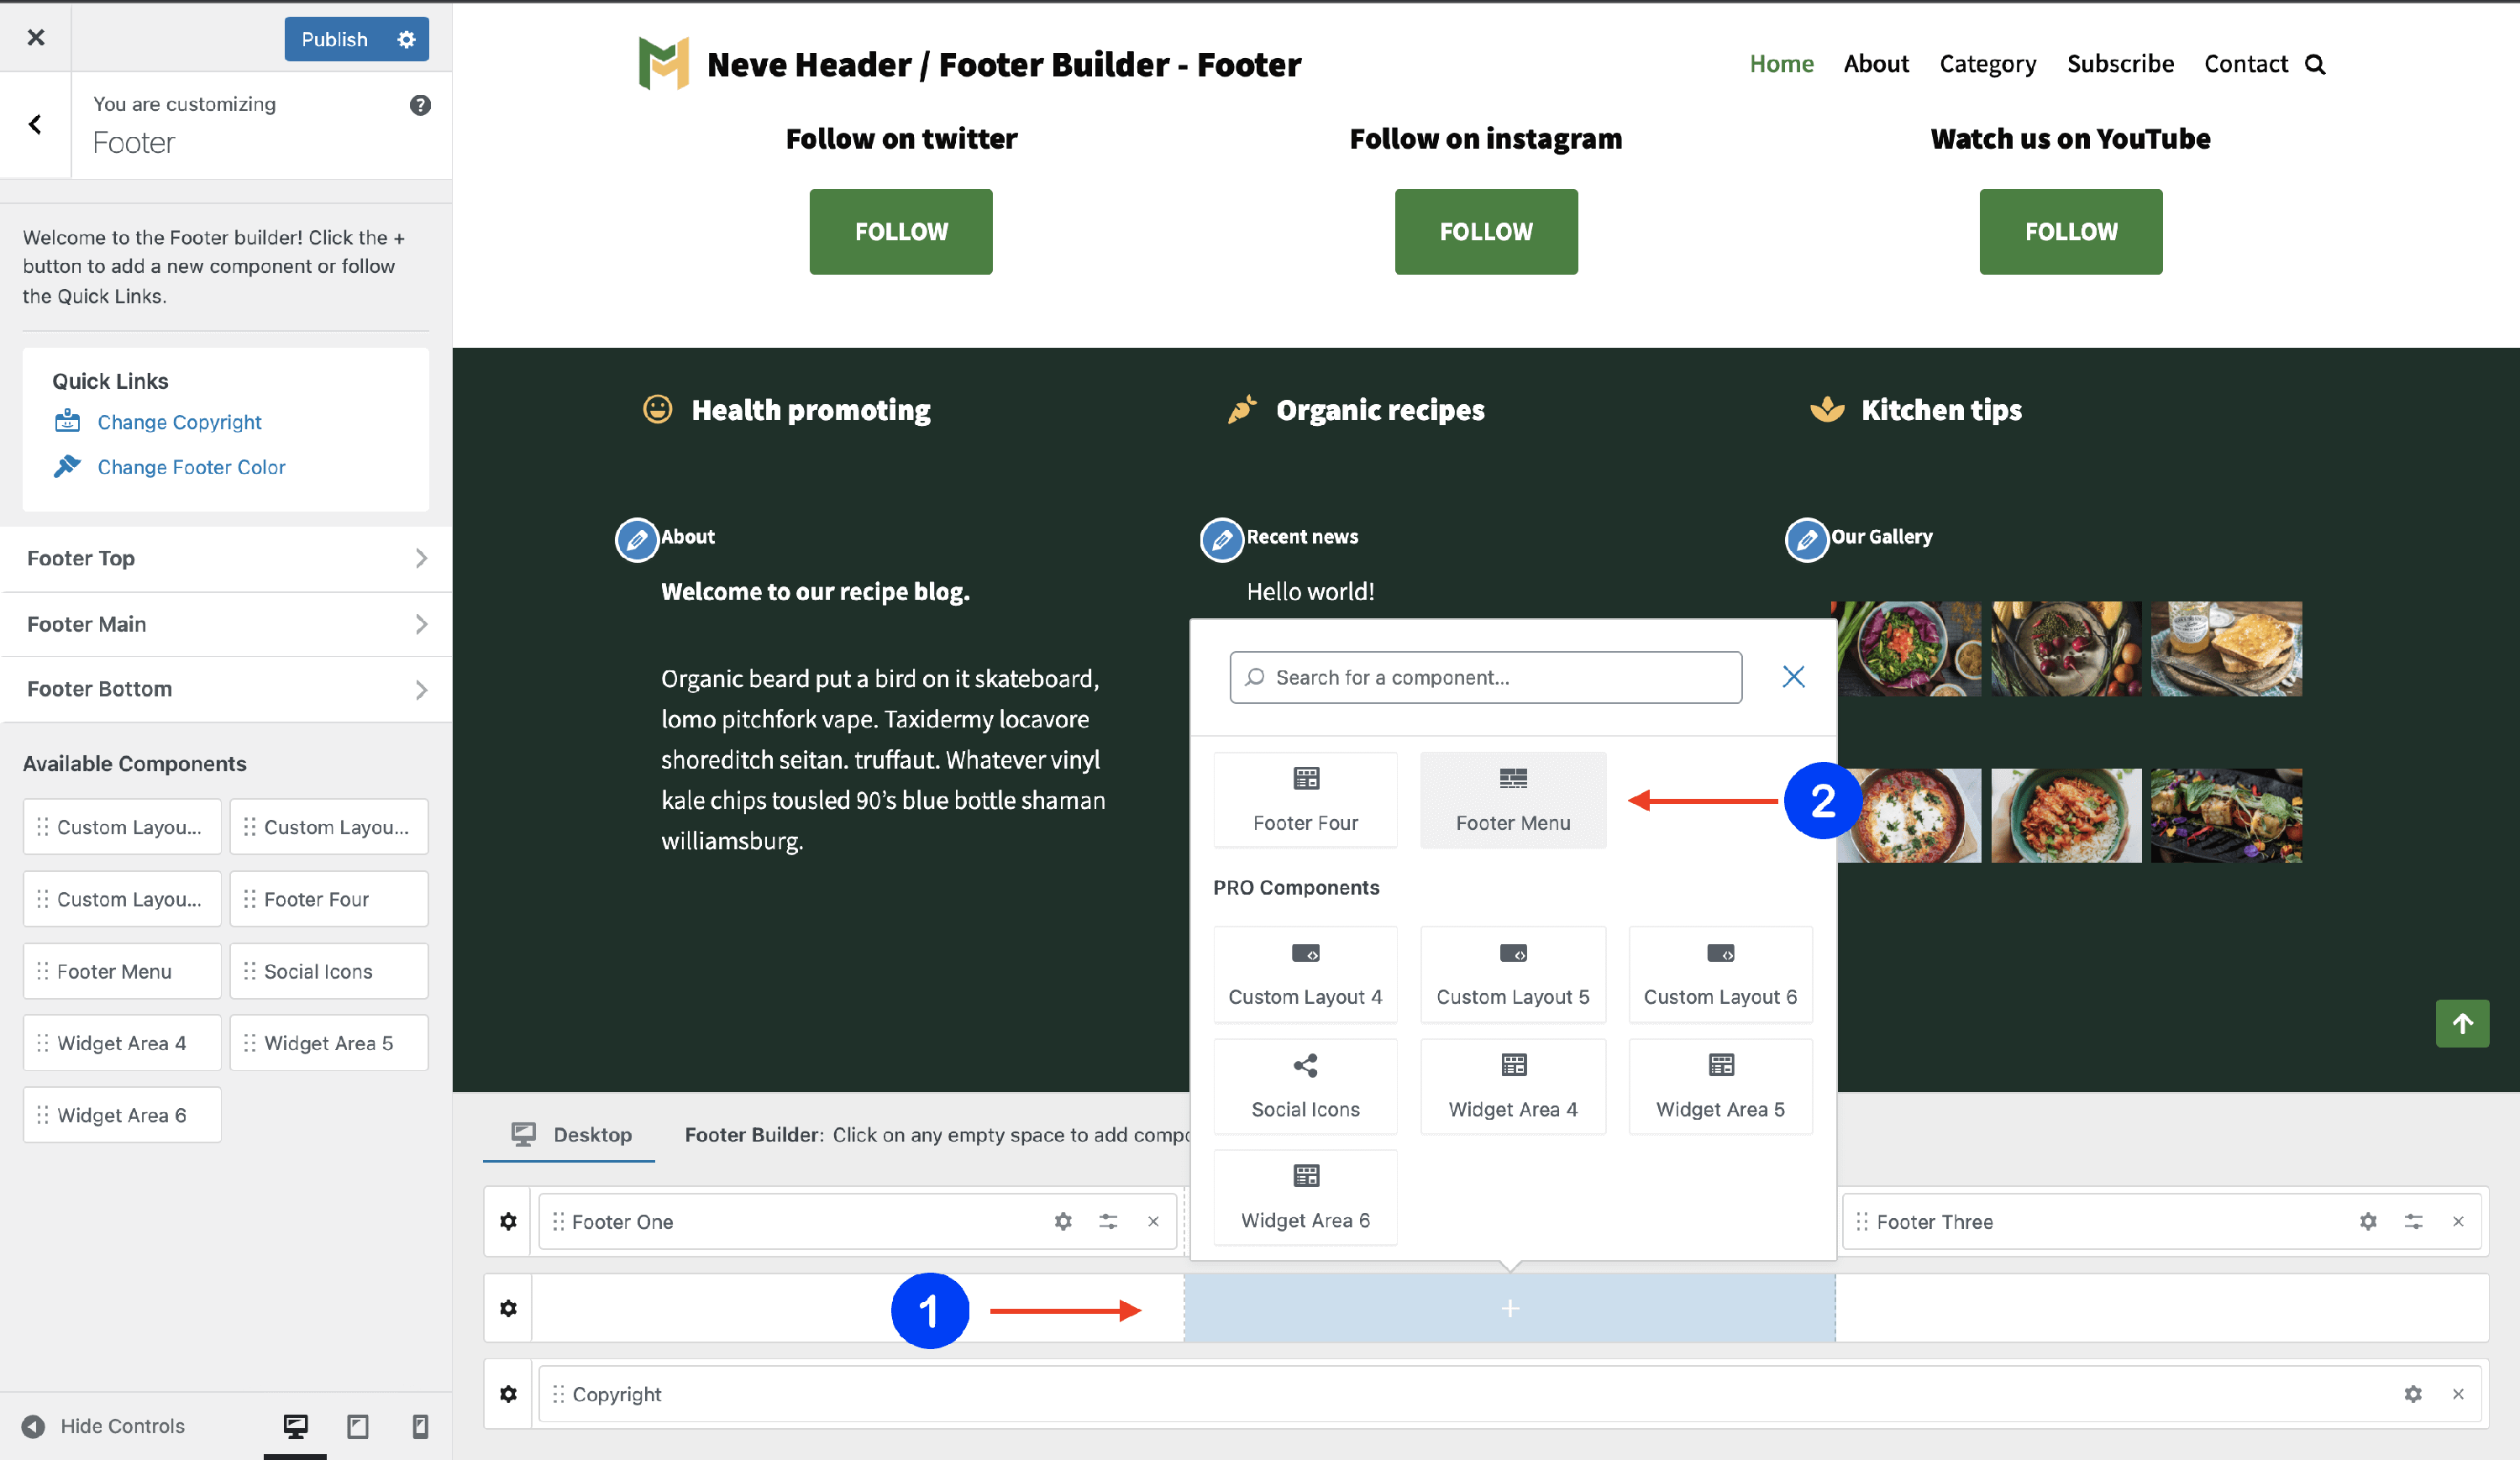Select the Desktop builder tab
The height and width of the screenshot is (1460, 2520).
pyautogui.click(x=571, y=1134)
